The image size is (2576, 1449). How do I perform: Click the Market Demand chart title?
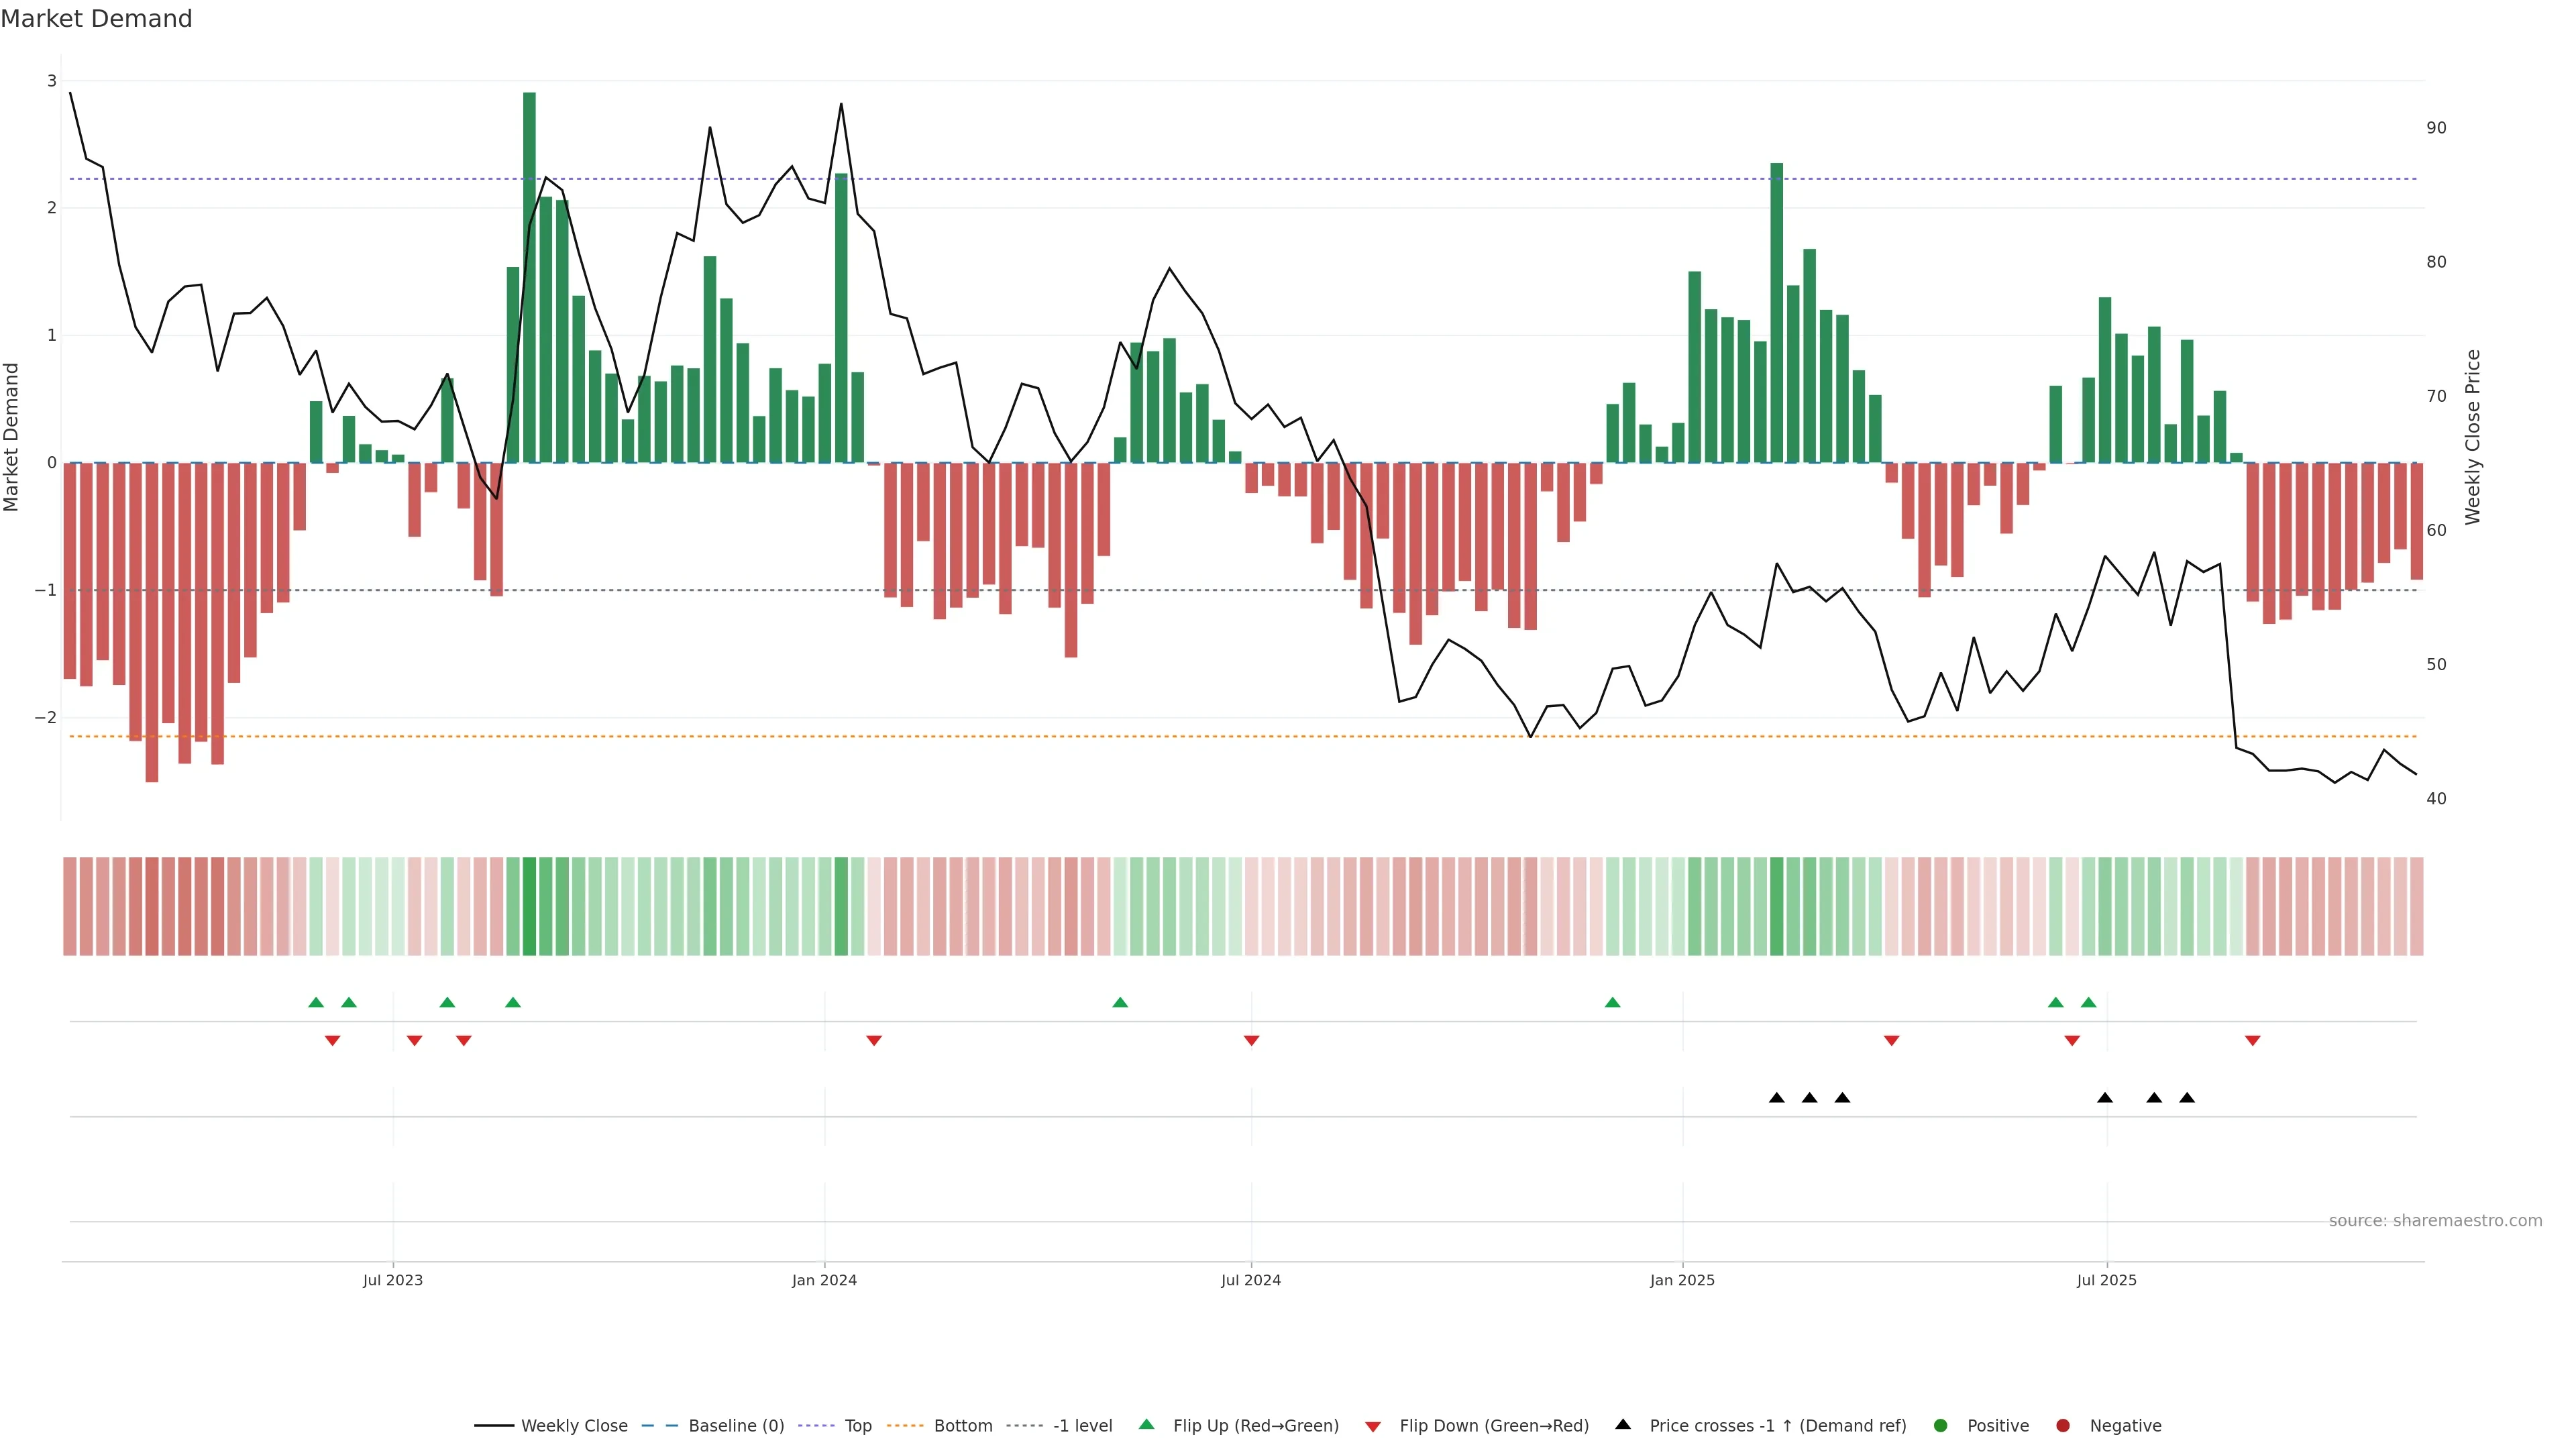click(x=96, y=19)
